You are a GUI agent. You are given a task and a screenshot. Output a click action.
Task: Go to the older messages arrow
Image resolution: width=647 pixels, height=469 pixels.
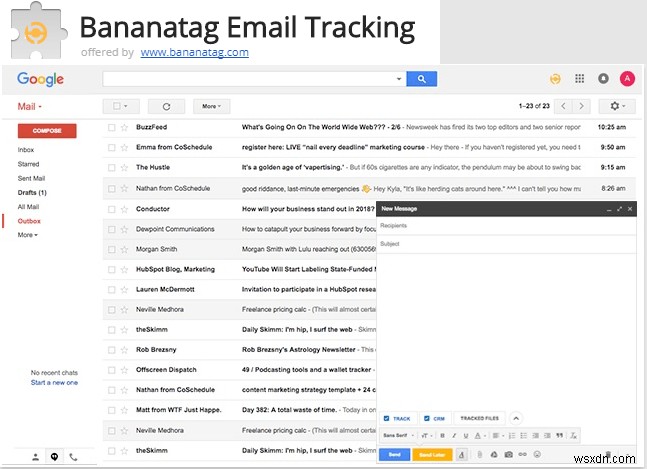(581, 106)
